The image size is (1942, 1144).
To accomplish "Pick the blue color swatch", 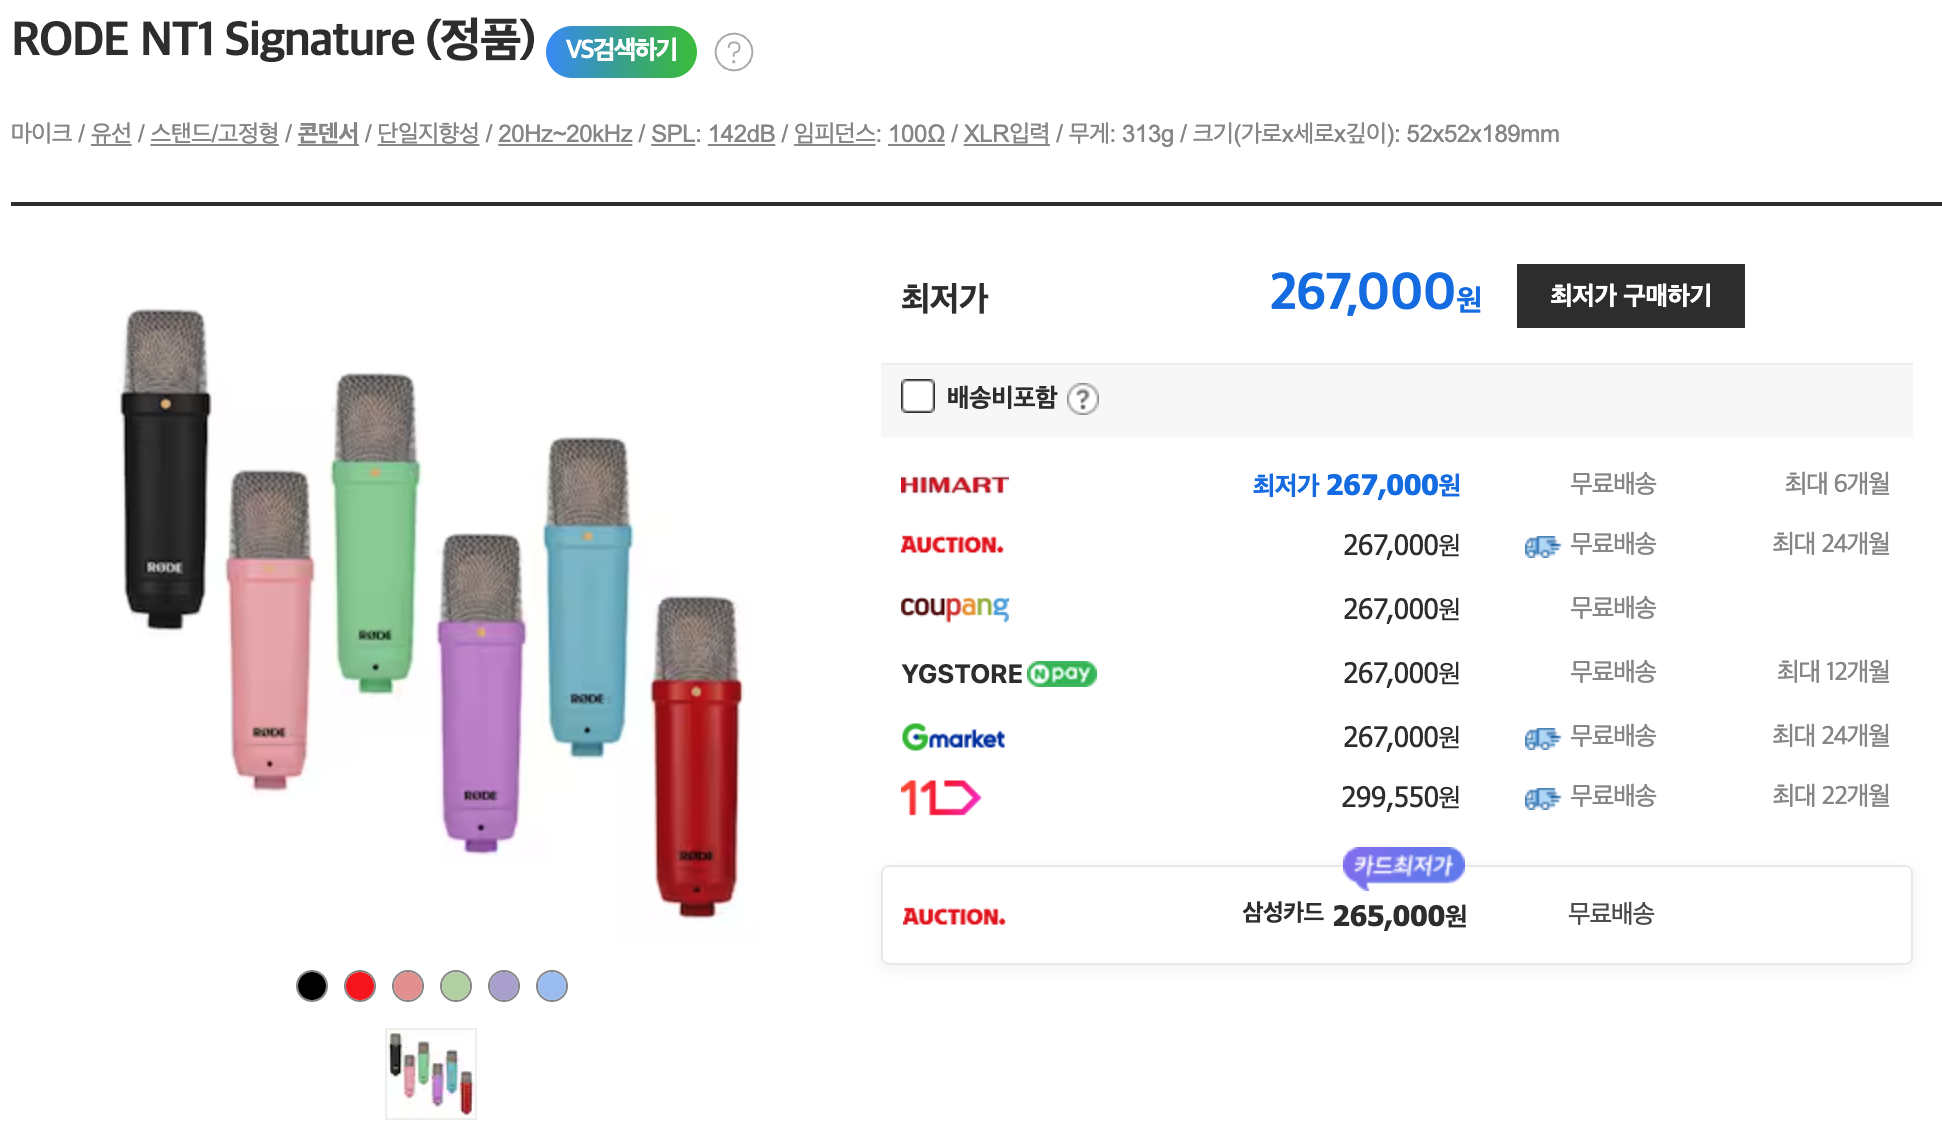I will 552,986.
